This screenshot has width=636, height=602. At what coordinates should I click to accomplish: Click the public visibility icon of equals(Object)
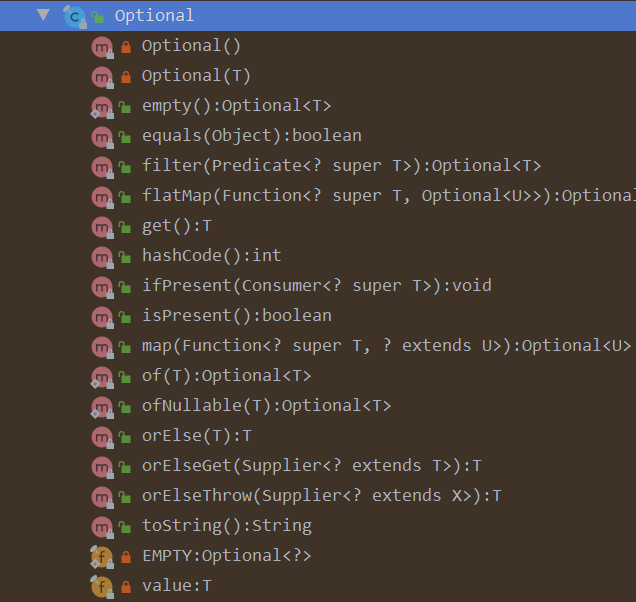125,137
